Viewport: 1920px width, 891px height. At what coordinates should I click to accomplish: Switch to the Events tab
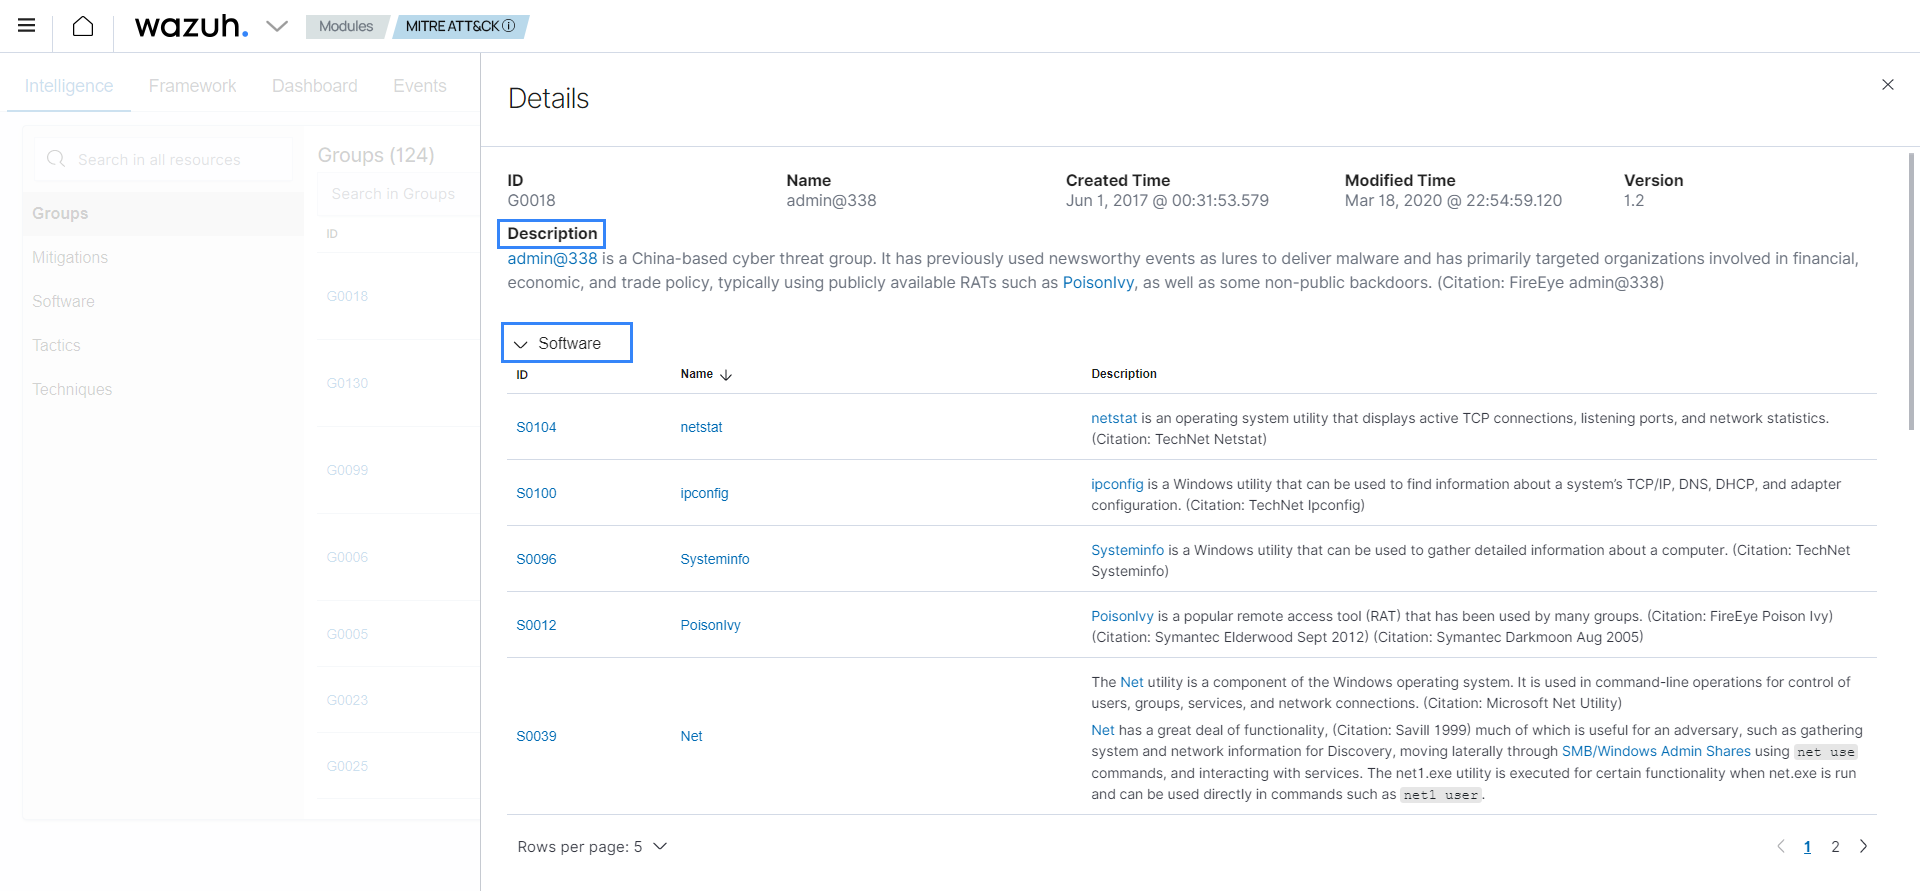pyautogui.click(x=420, y=86)
